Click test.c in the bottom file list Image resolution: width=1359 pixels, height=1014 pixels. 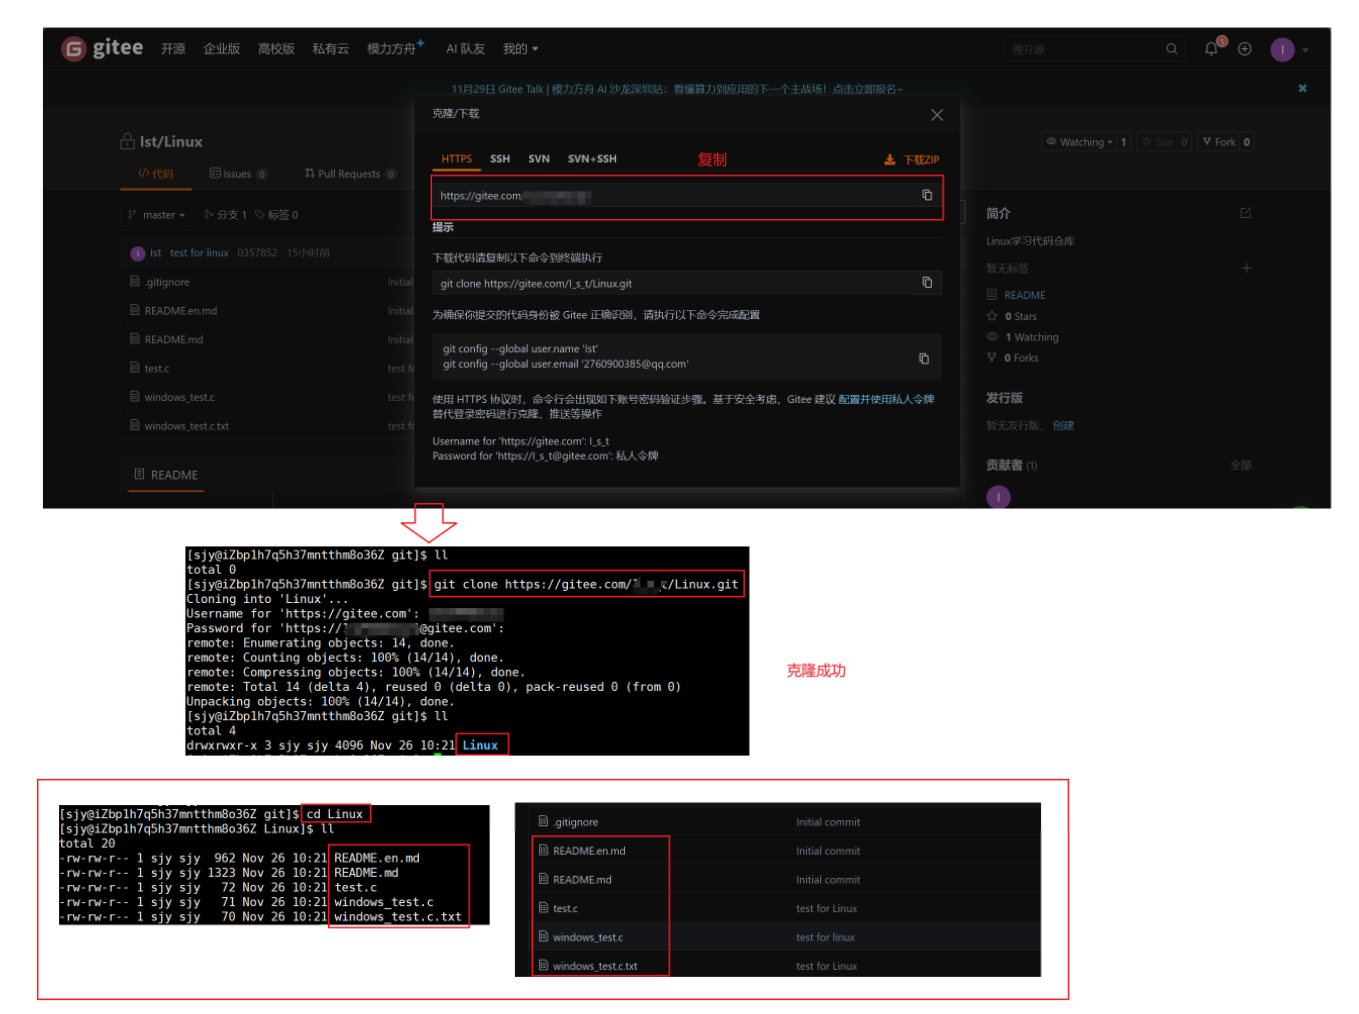click(x=565, y=909)
